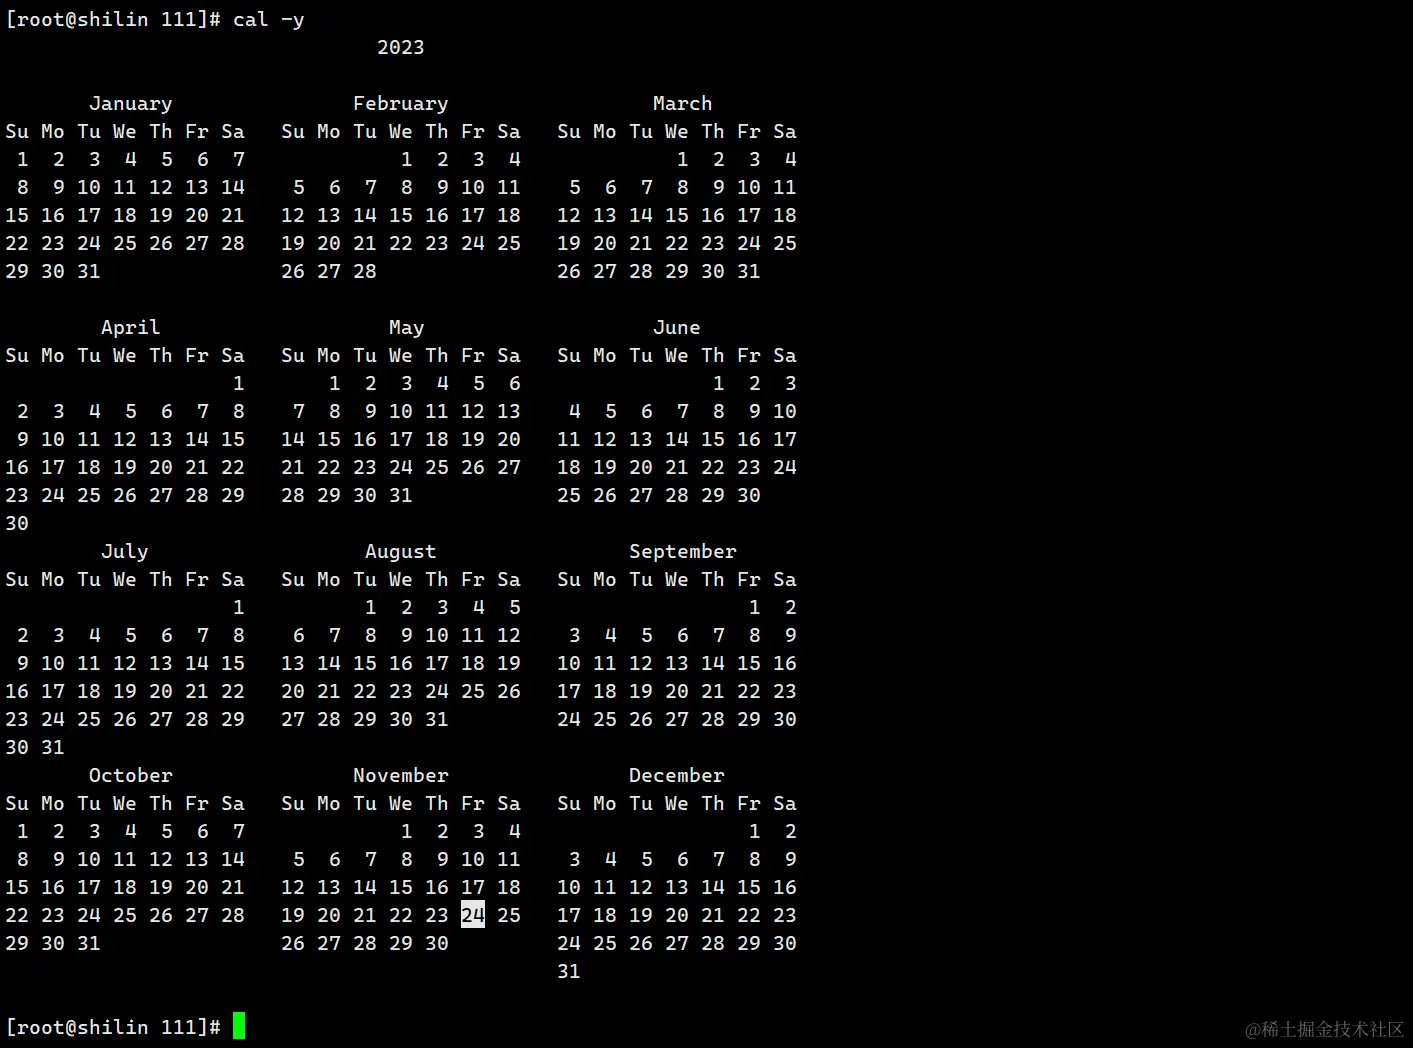Viewport: 1413px width, 1048px height.
Task: Select the December month heading
Action: click(677, 776)
